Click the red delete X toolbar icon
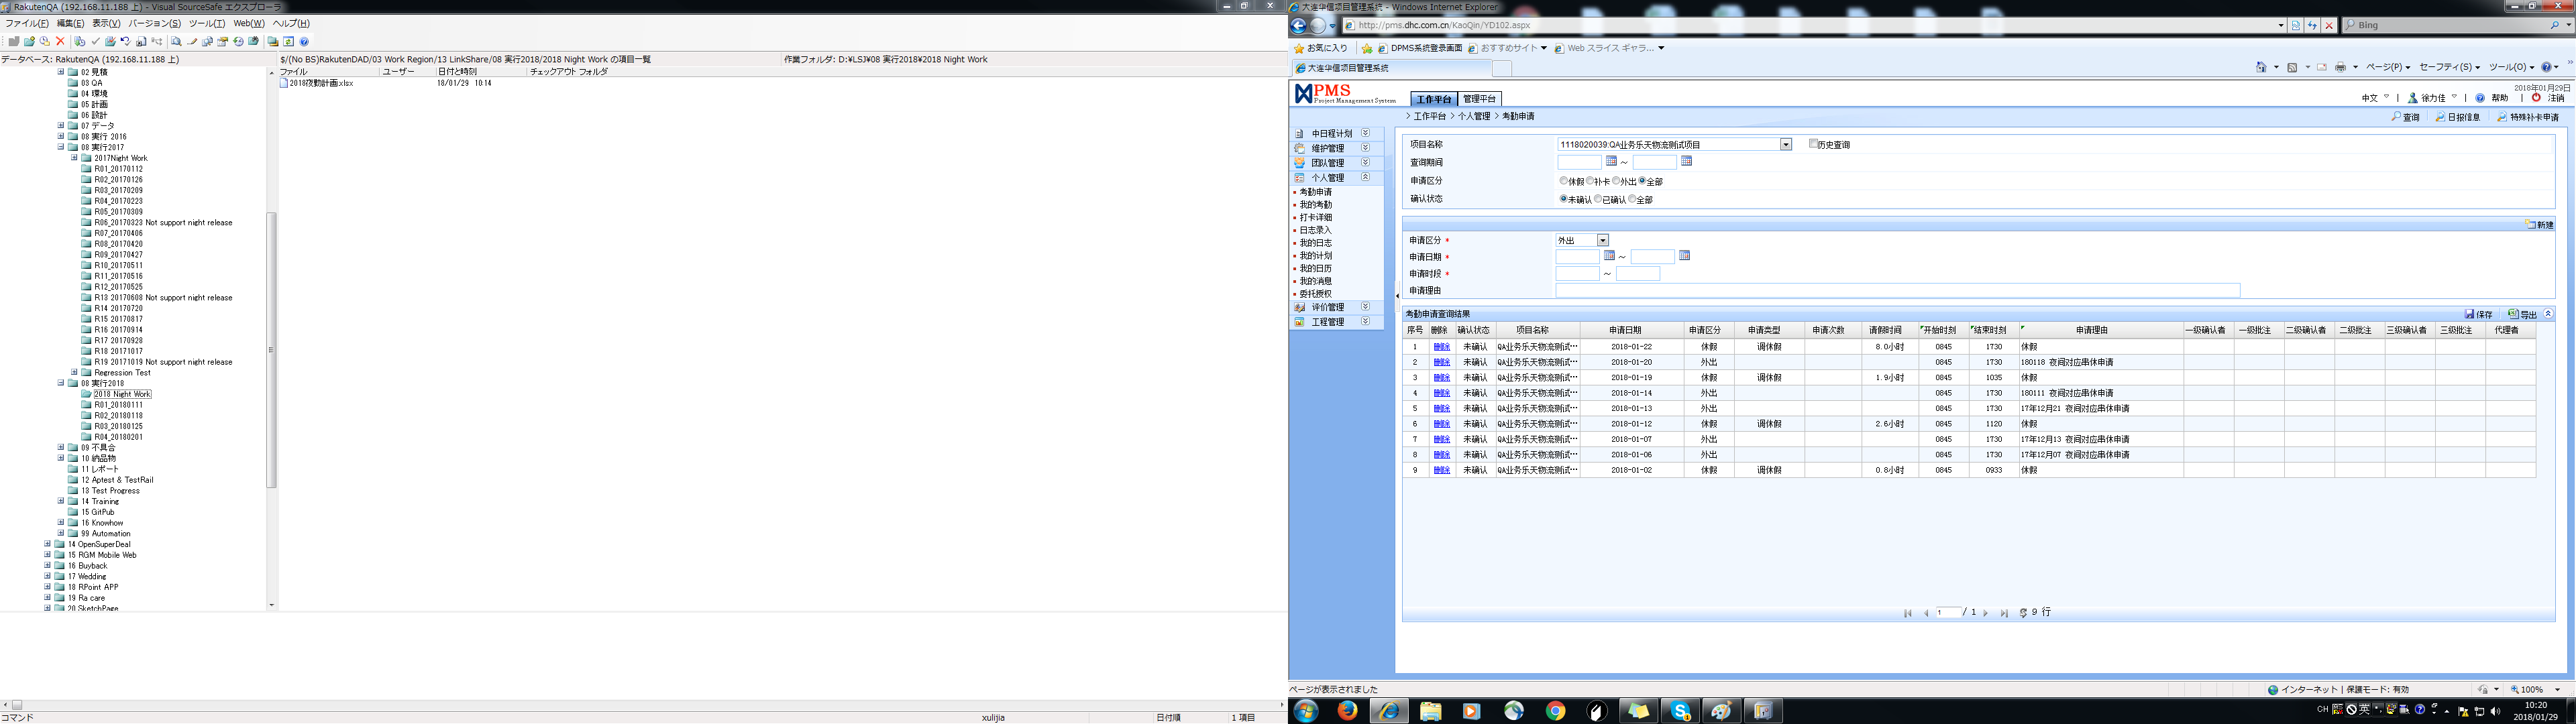The height and width of the screenshot is (724, 2576). [60, 42]
